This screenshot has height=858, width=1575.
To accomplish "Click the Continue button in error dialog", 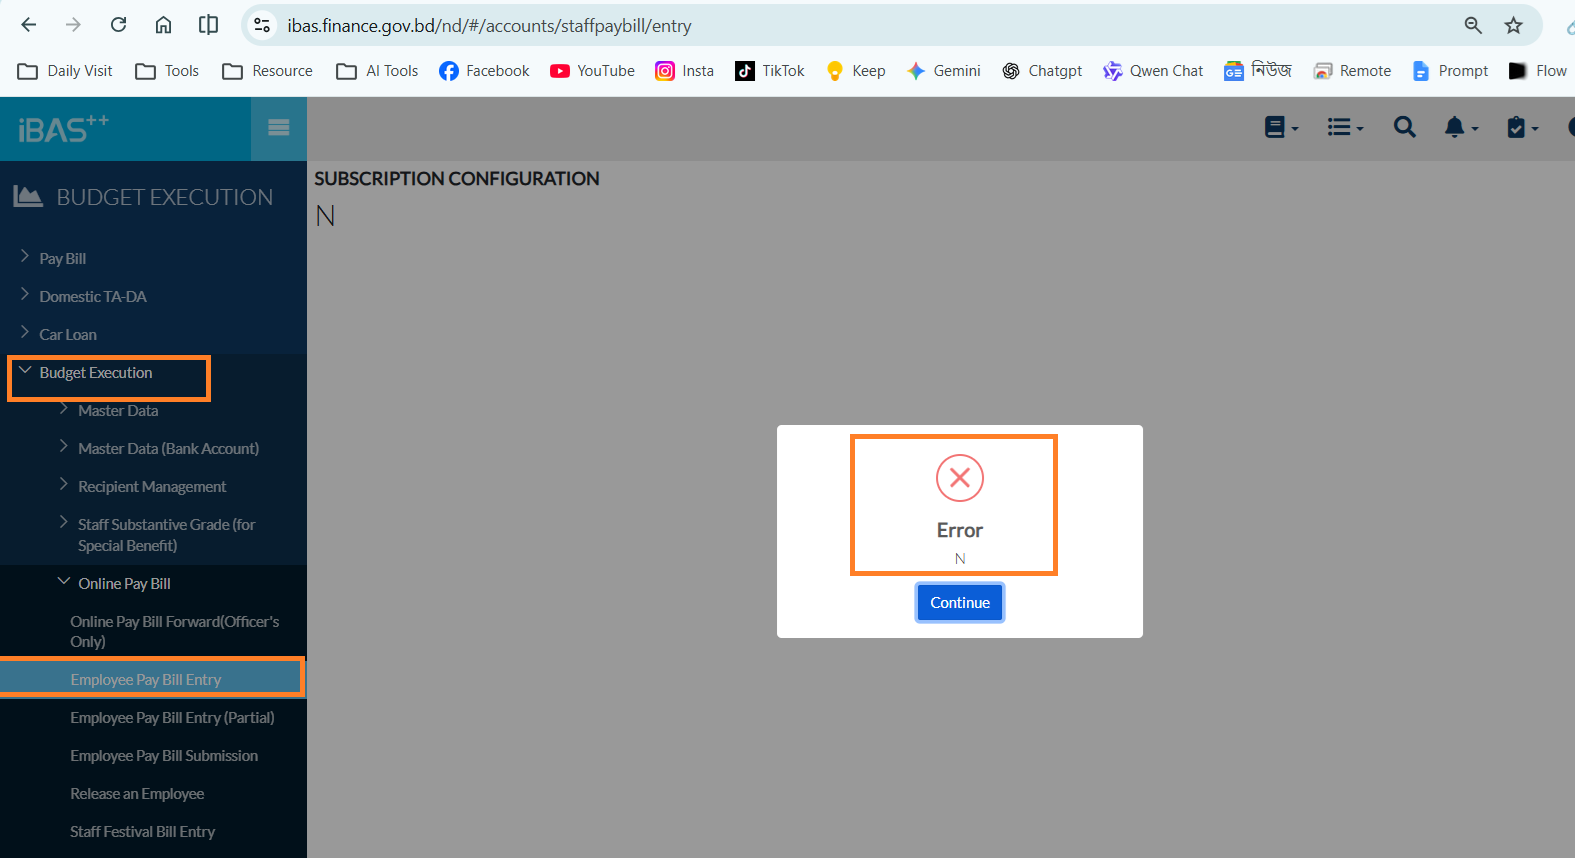I will click(x=960, y=602).
